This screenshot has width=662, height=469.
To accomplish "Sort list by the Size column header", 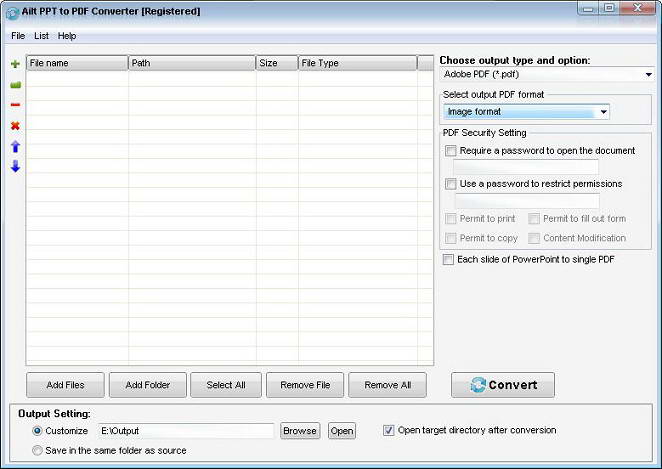I will point(277,63).
